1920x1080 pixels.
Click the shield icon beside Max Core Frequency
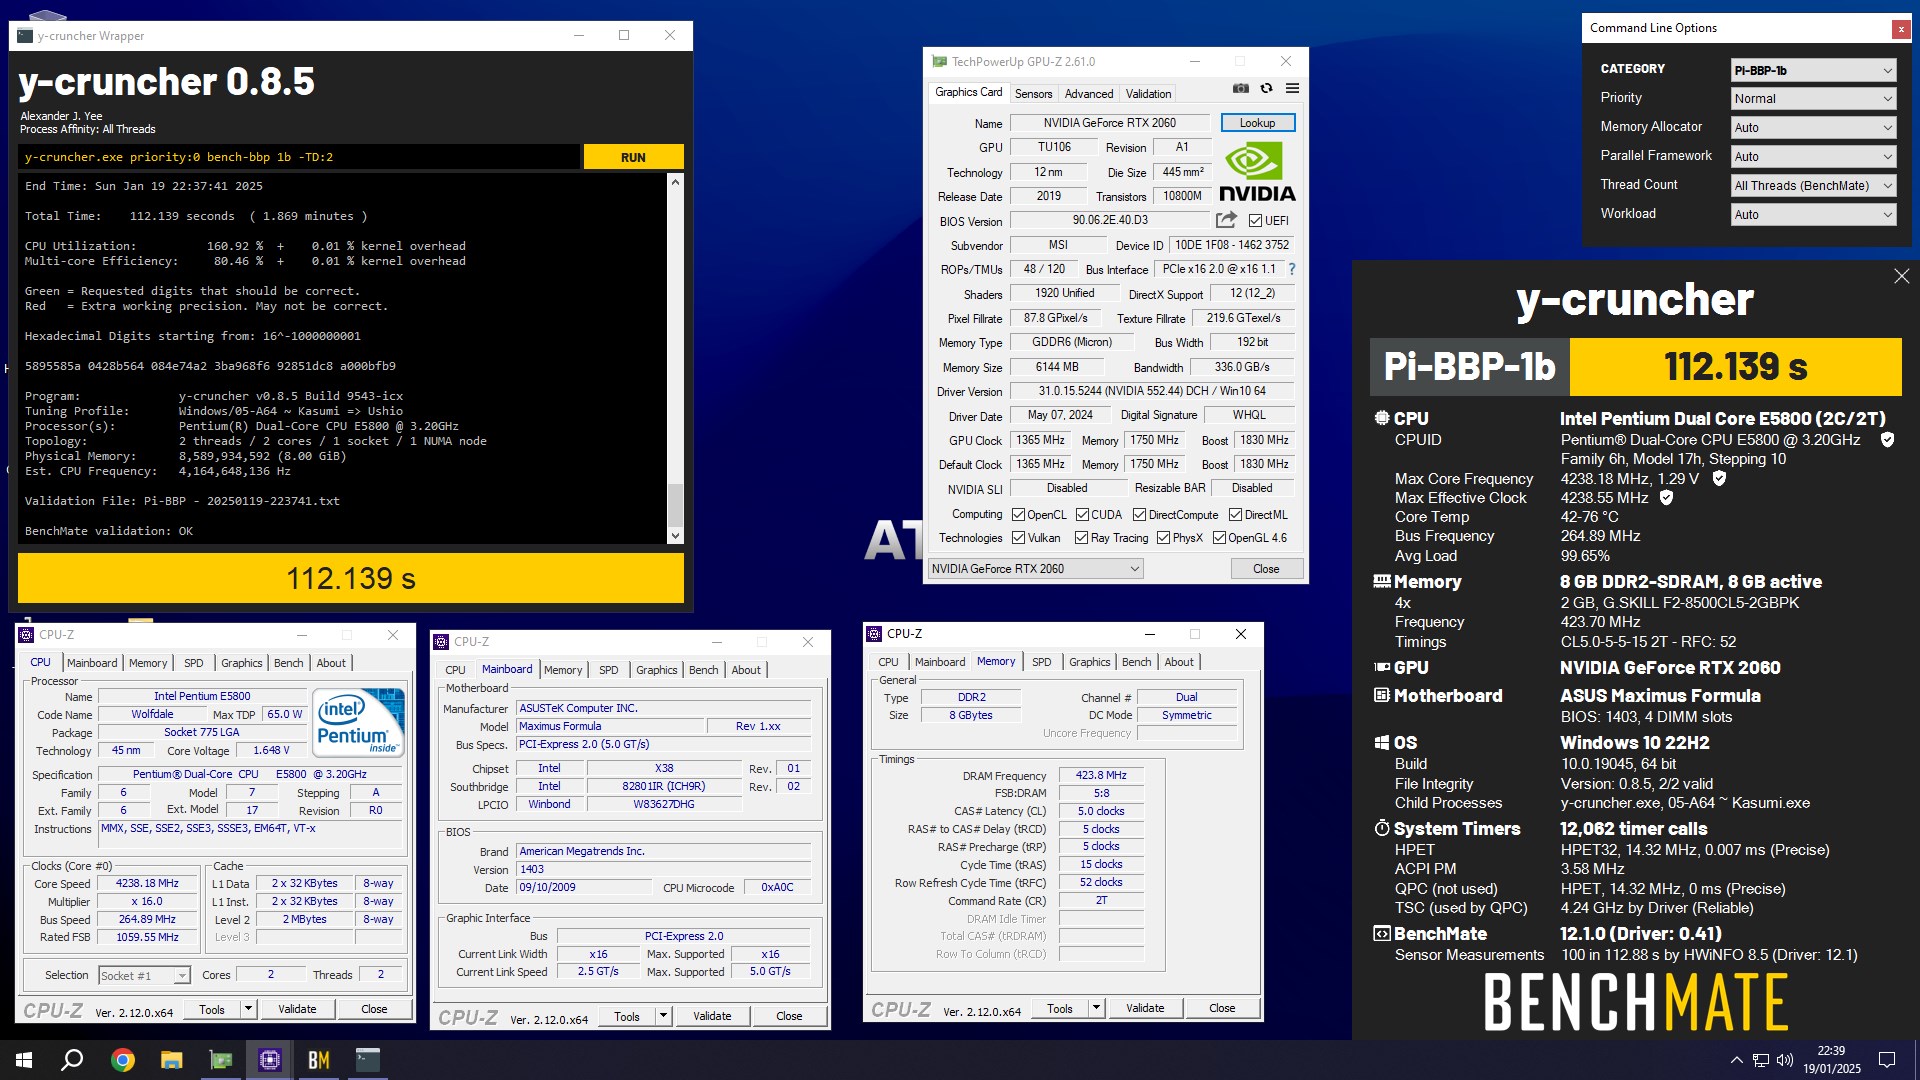(1719, 479)
